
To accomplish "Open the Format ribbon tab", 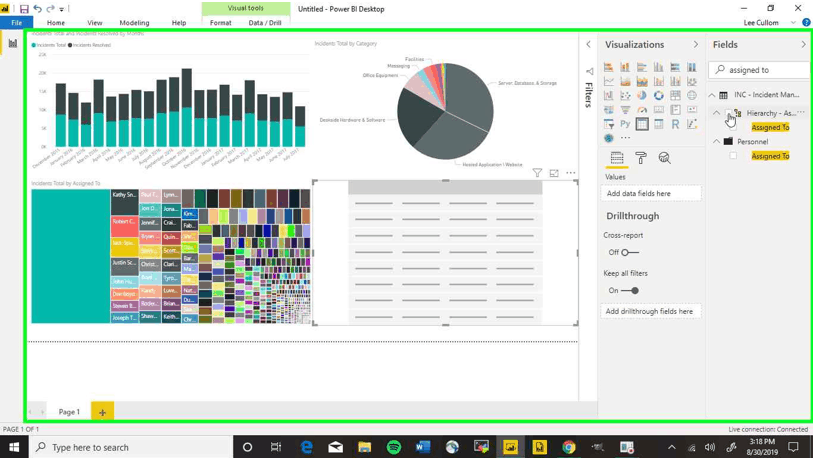I will (220, 23).
